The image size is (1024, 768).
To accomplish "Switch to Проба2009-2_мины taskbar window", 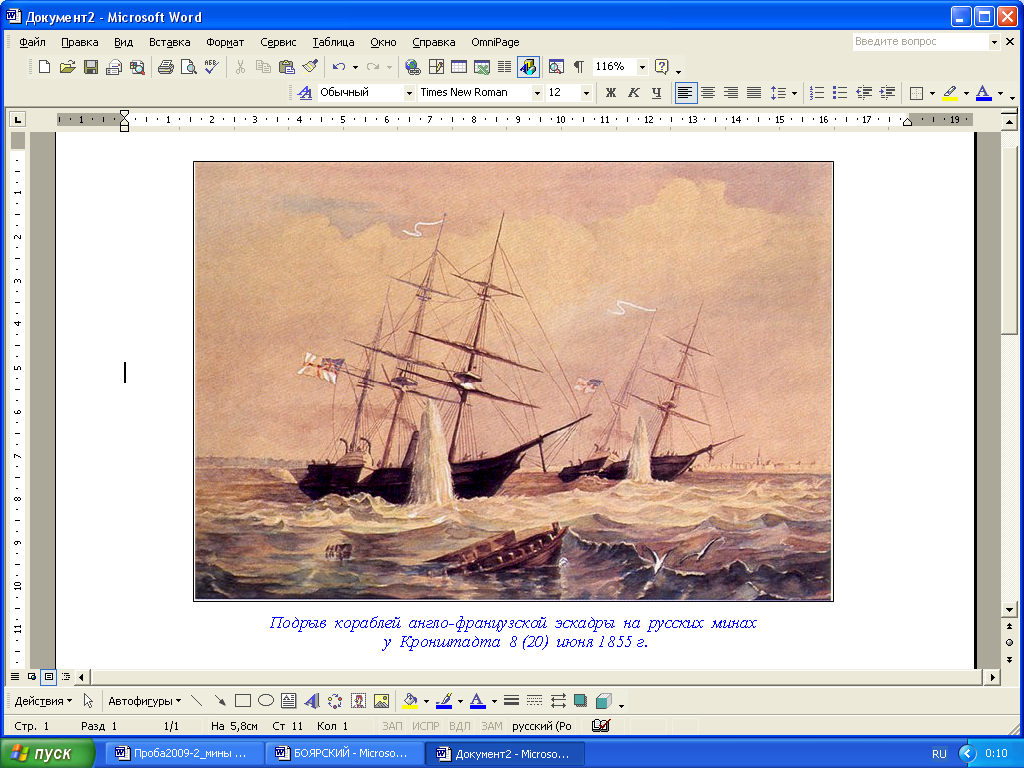I will [x=185, y=754].
